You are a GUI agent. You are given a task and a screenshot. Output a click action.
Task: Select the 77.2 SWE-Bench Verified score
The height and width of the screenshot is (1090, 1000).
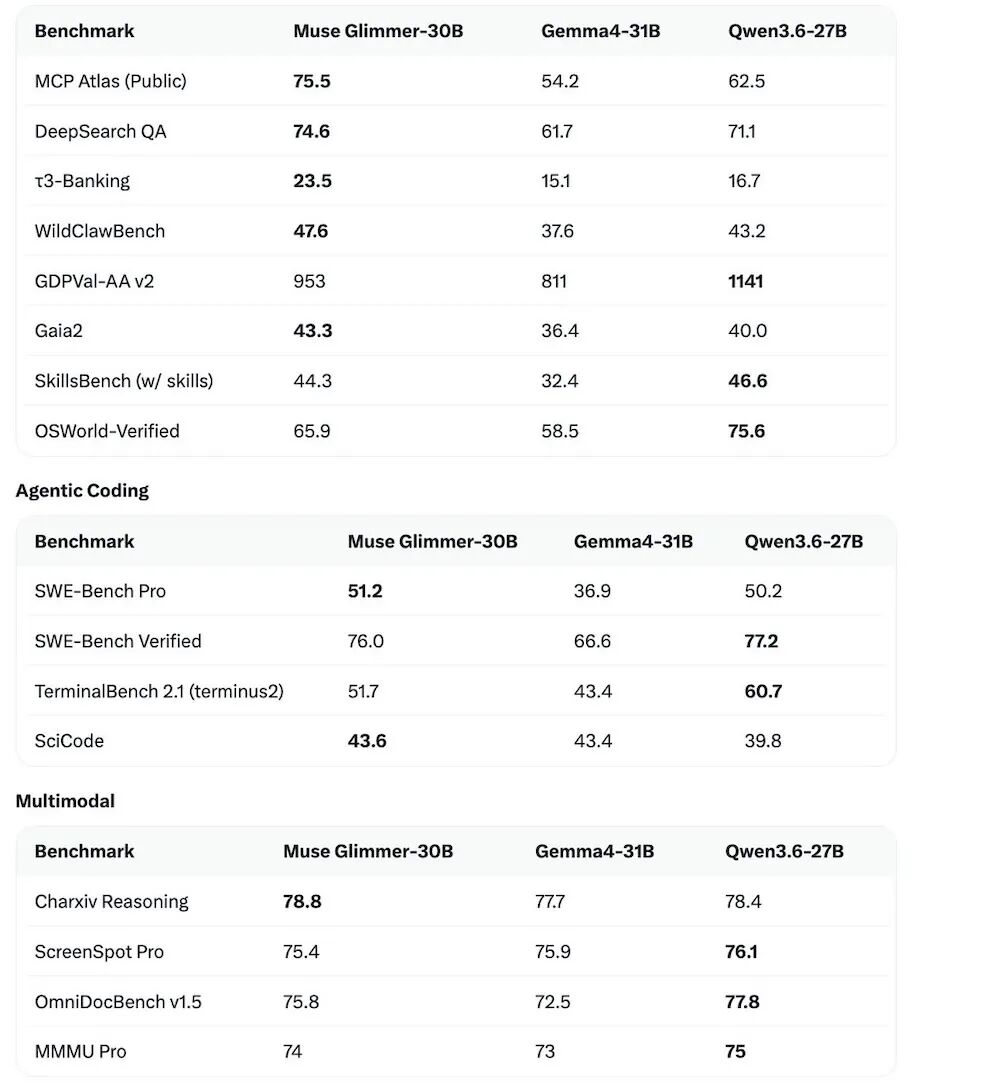761,642
